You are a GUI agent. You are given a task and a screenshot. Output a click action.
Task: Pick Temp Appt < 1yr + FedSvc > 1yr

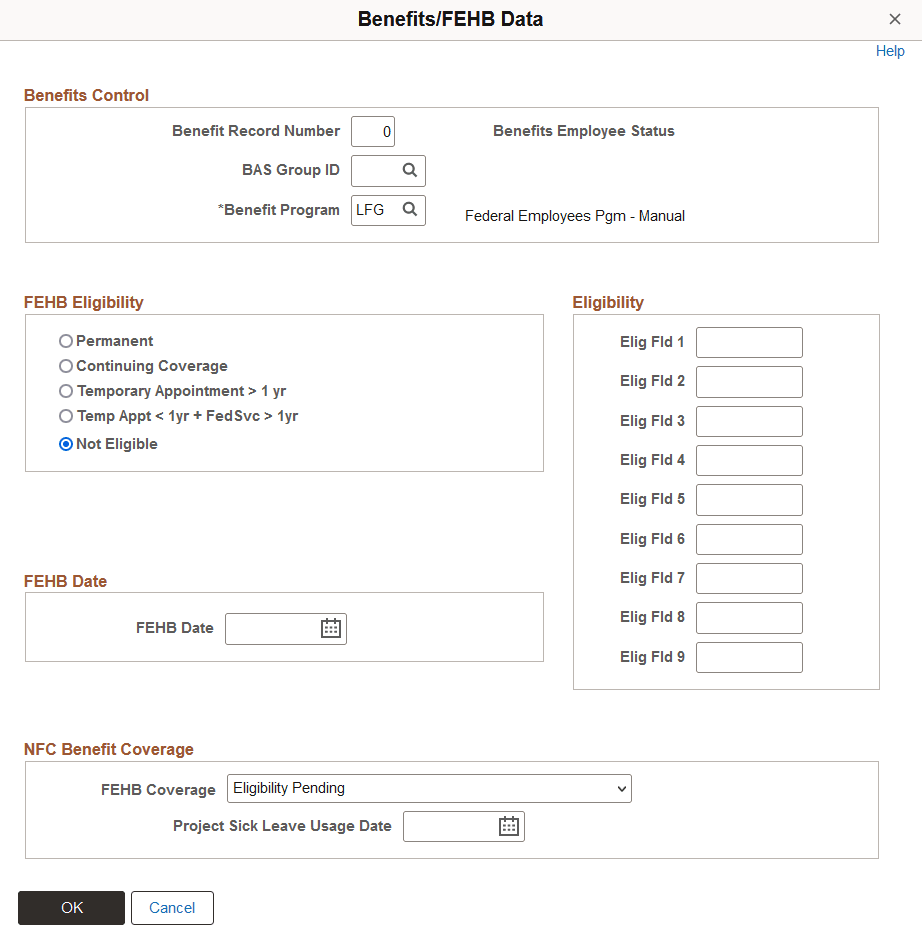coord(65,417)
